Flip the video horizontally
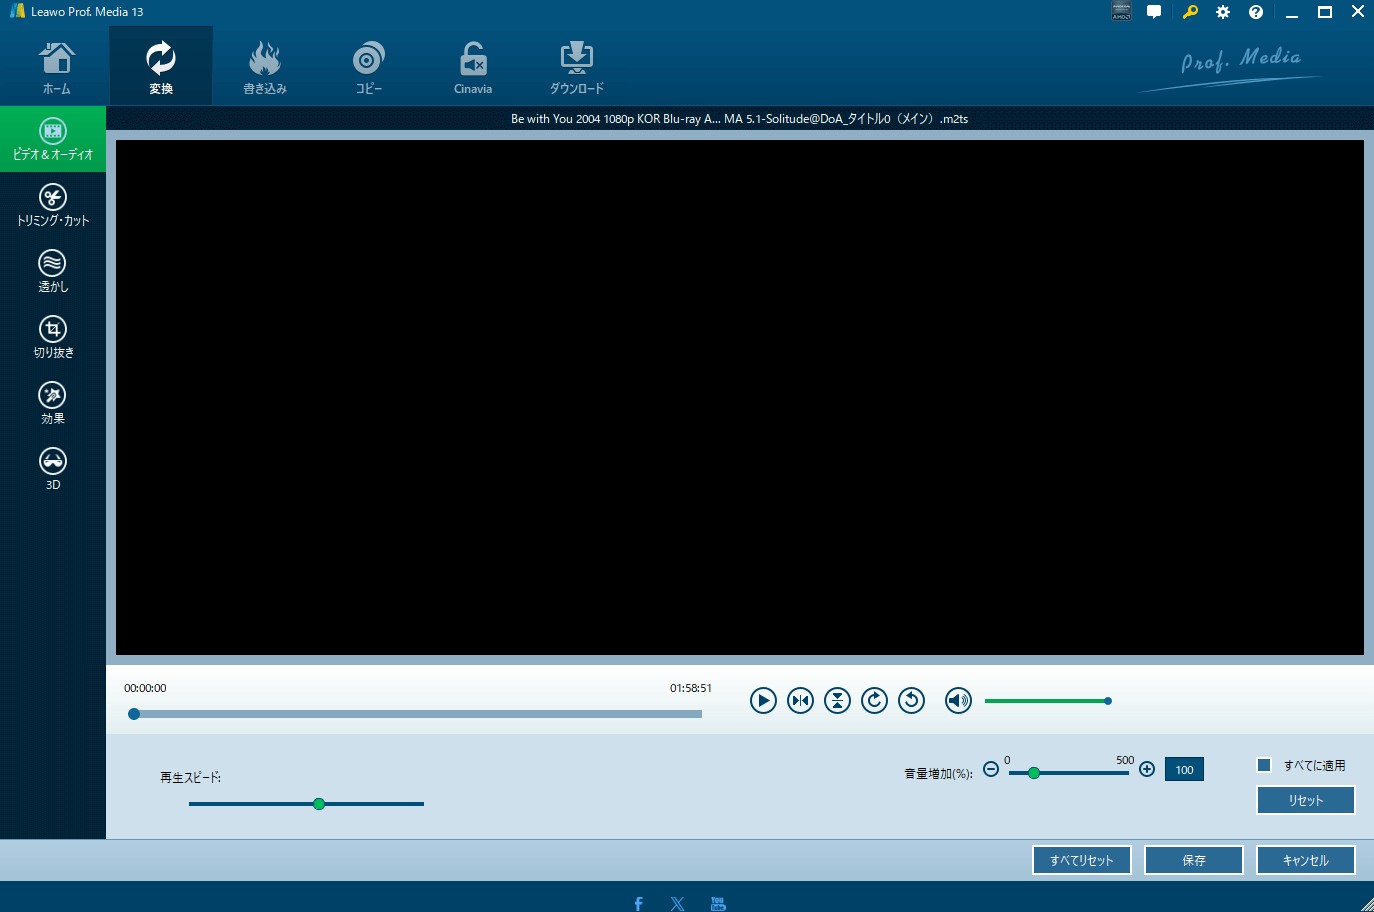The width and height of the screenshot is (1374, 912). [x=800, y=701]
